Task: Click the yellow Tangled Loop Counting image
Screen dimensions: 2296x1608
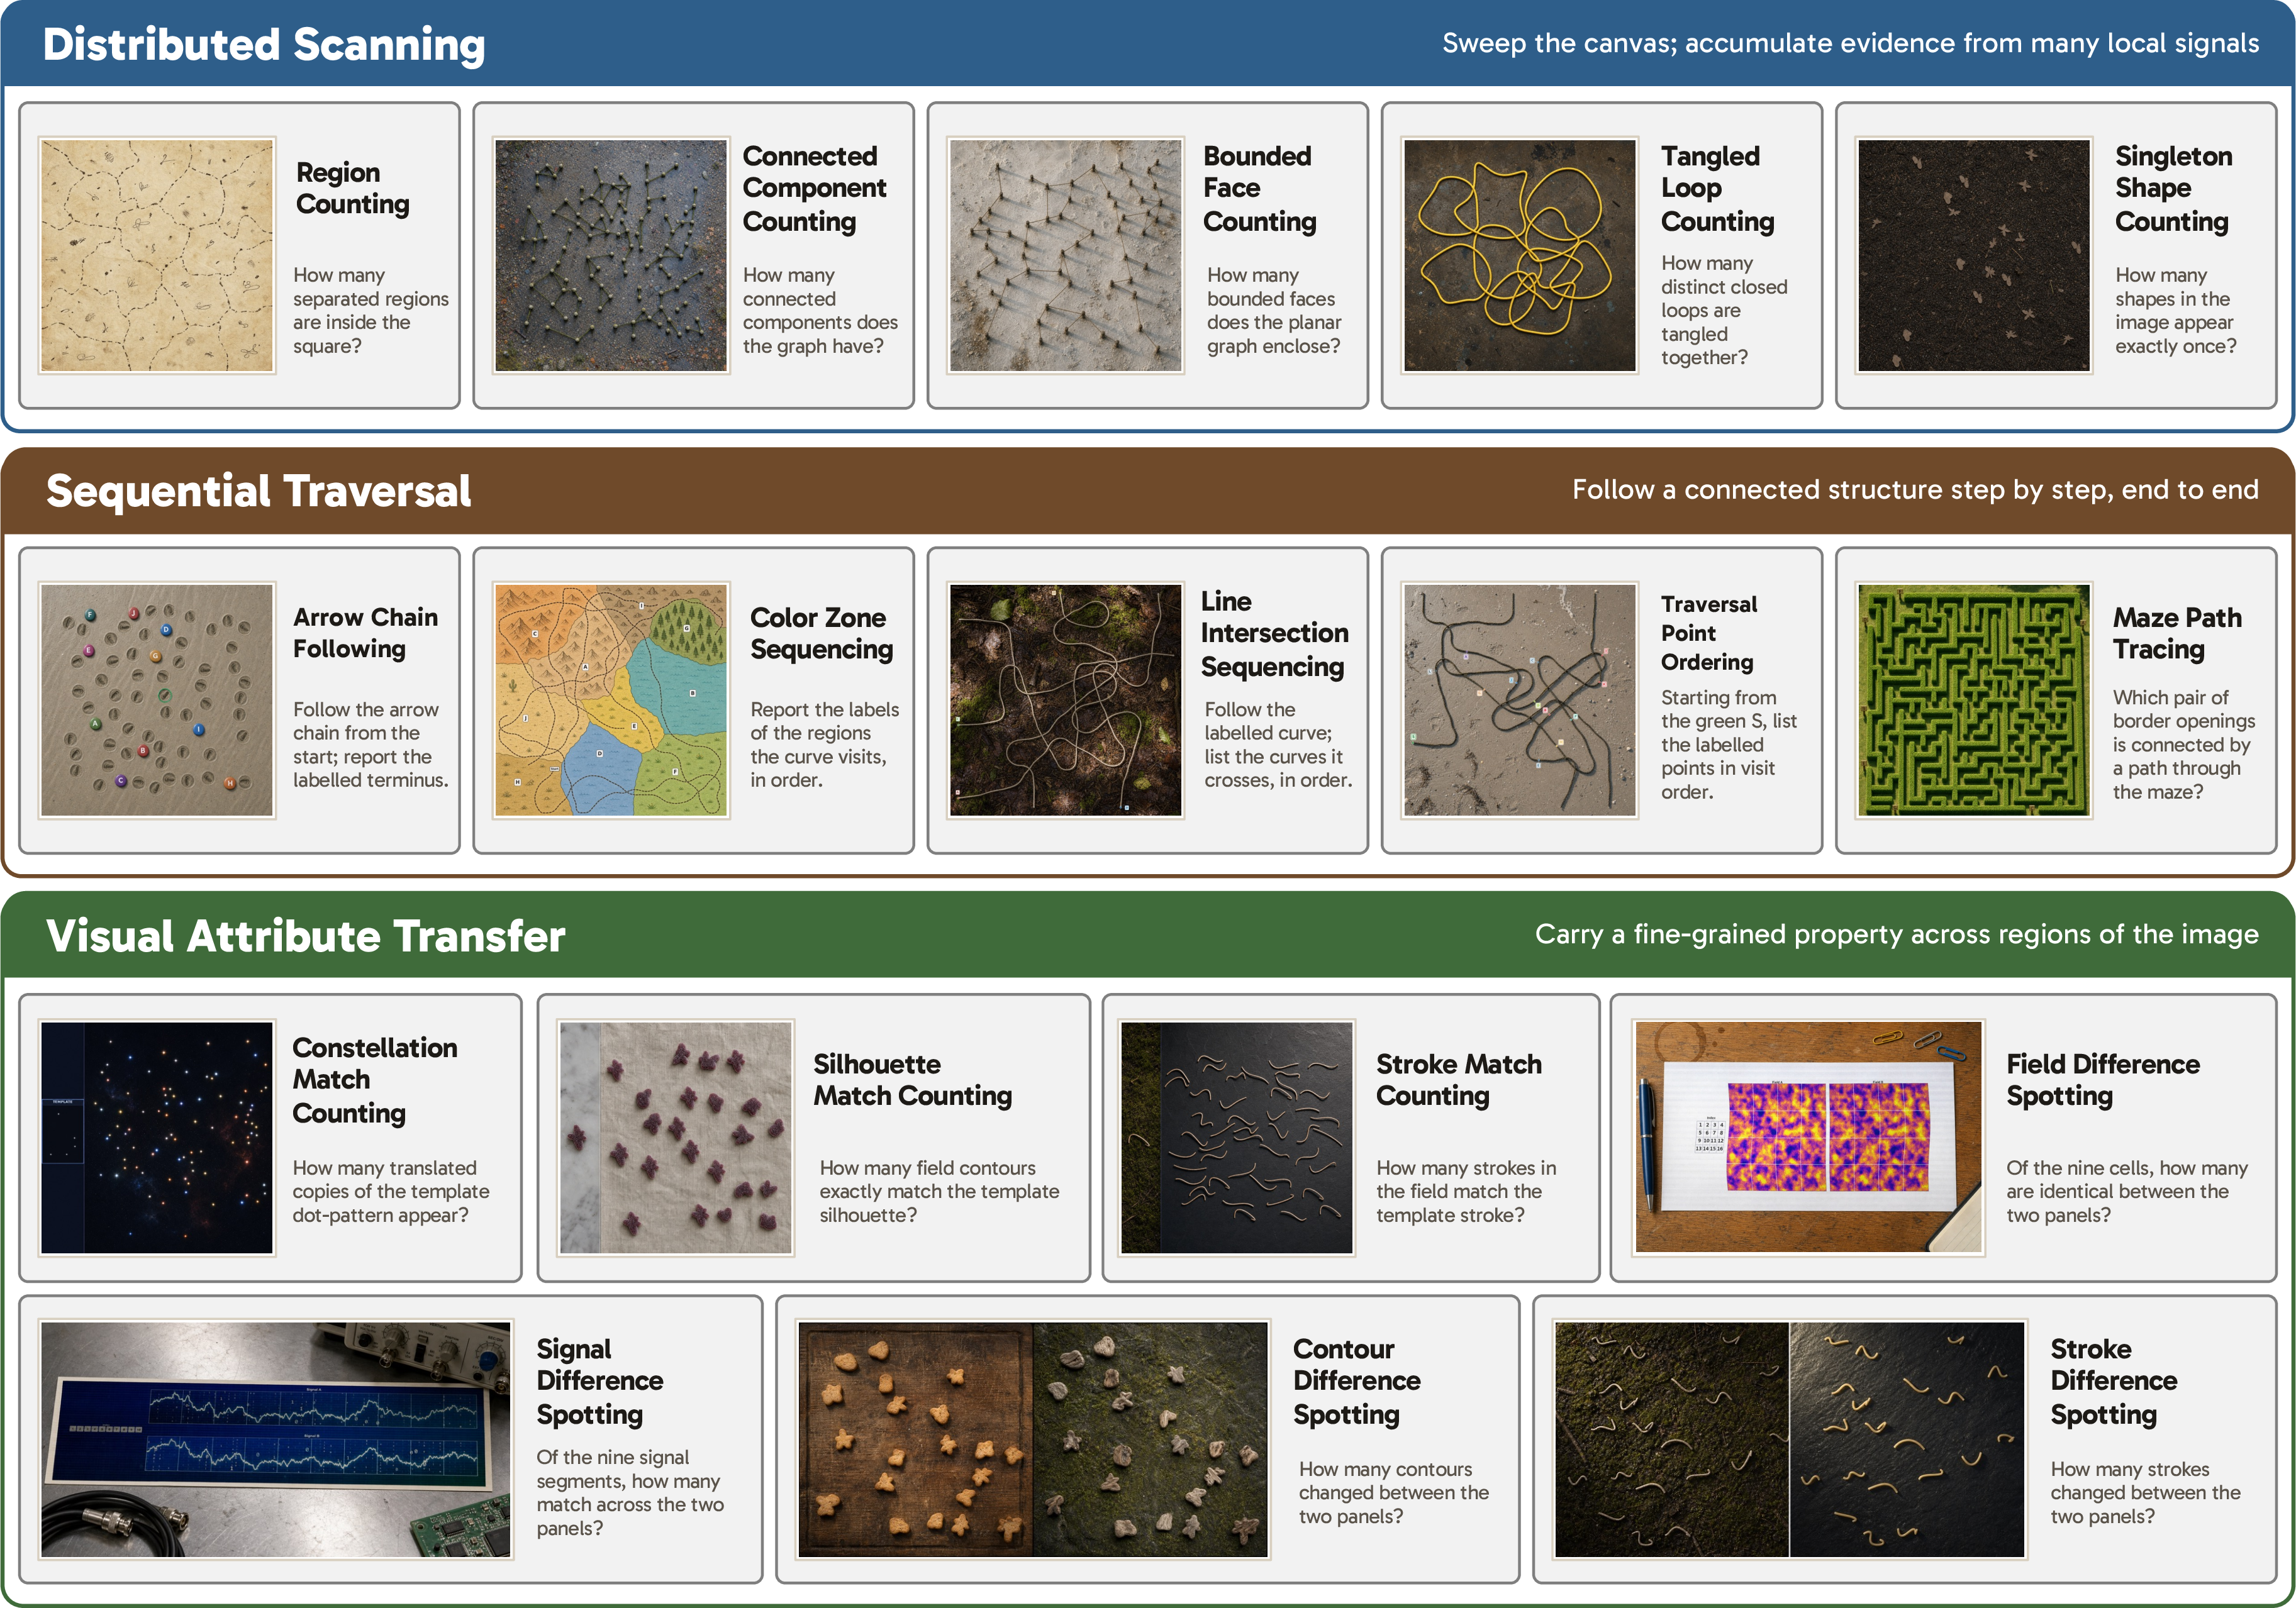Action: coord(1520,256)
